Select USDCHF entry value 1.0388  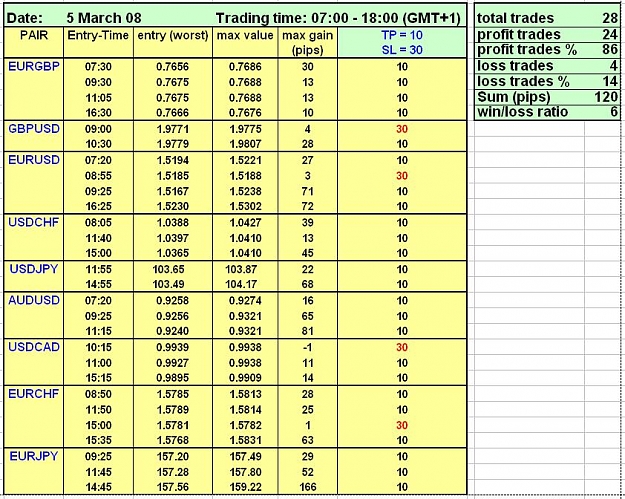(173, 223)
